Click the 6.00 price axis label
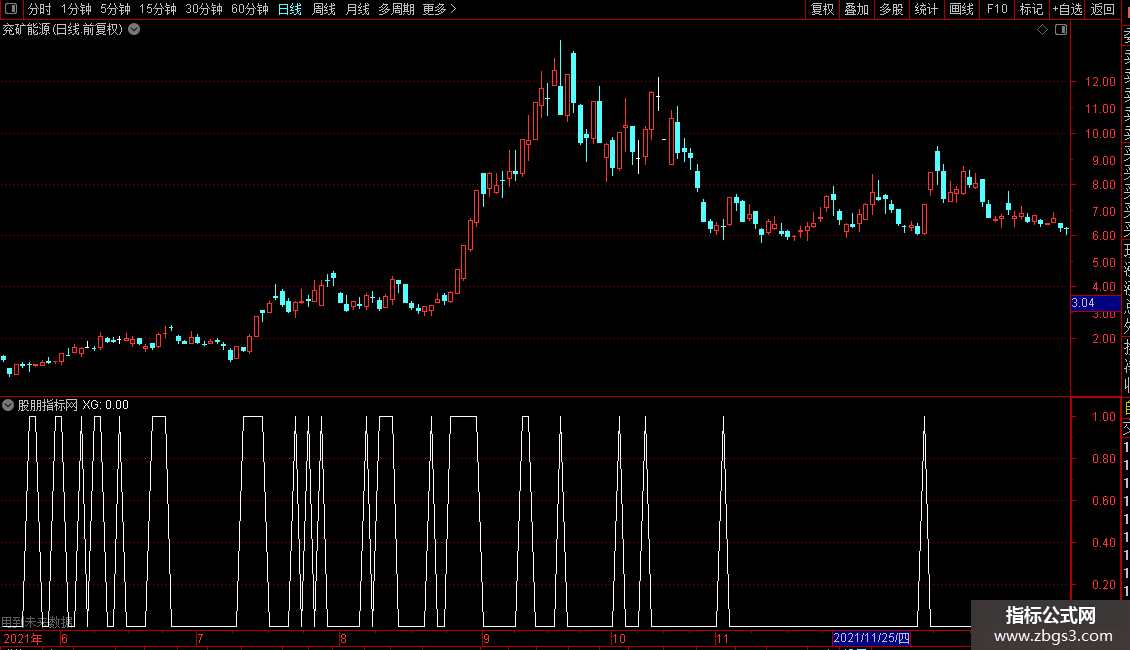This screenshot has width=1130, height=650. coord(1103,236)
